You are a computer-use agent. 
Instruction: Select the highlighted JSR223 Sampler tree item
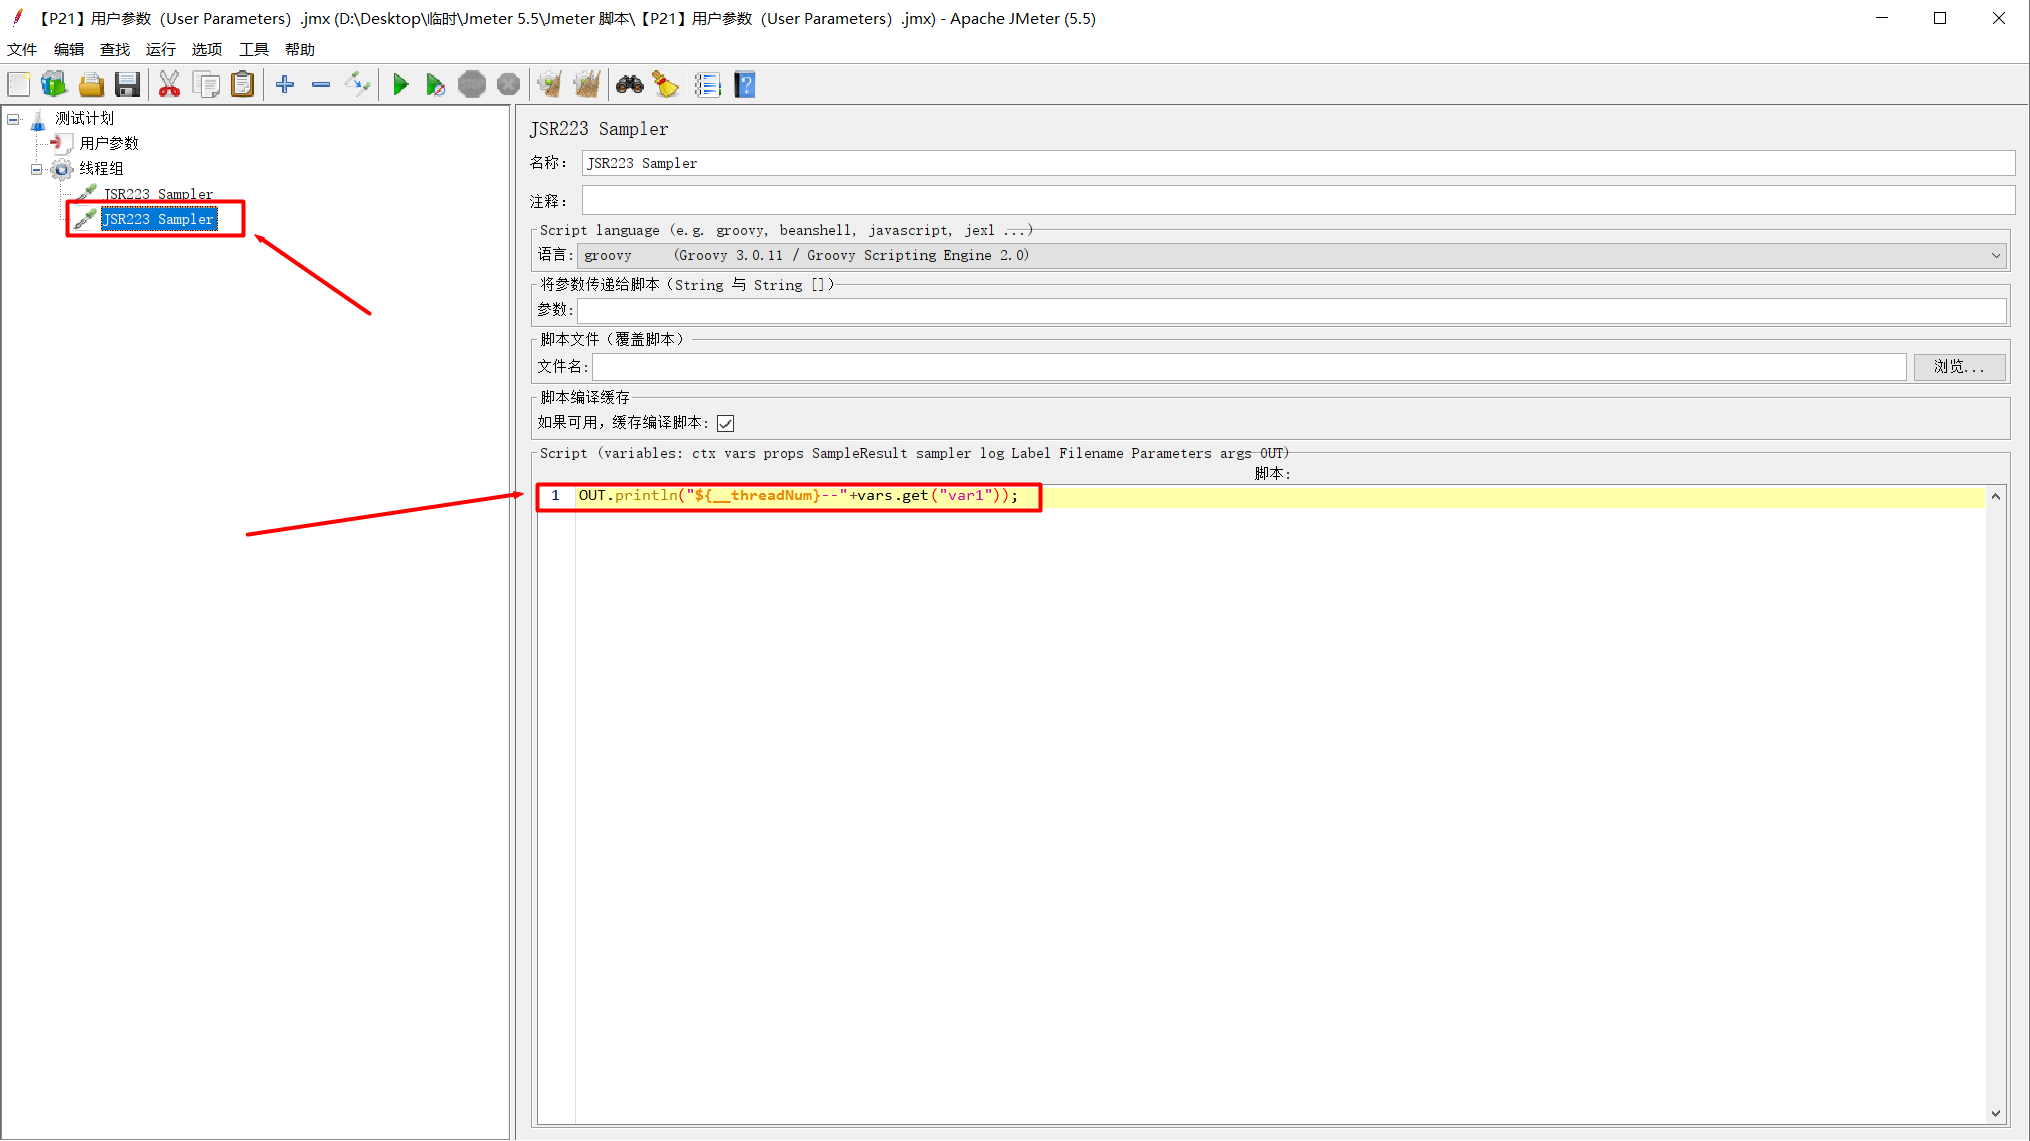point(159,219)
